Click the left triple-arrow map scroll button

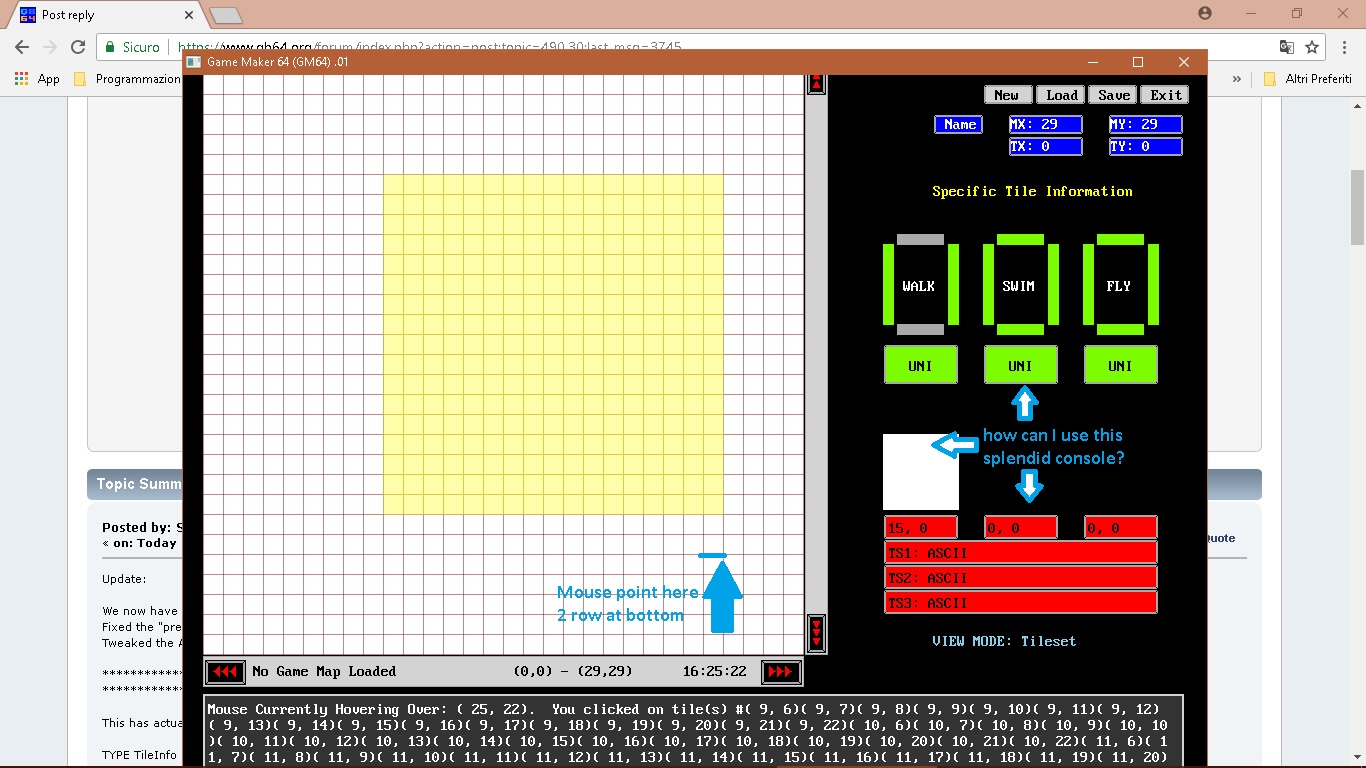[225, 672]
